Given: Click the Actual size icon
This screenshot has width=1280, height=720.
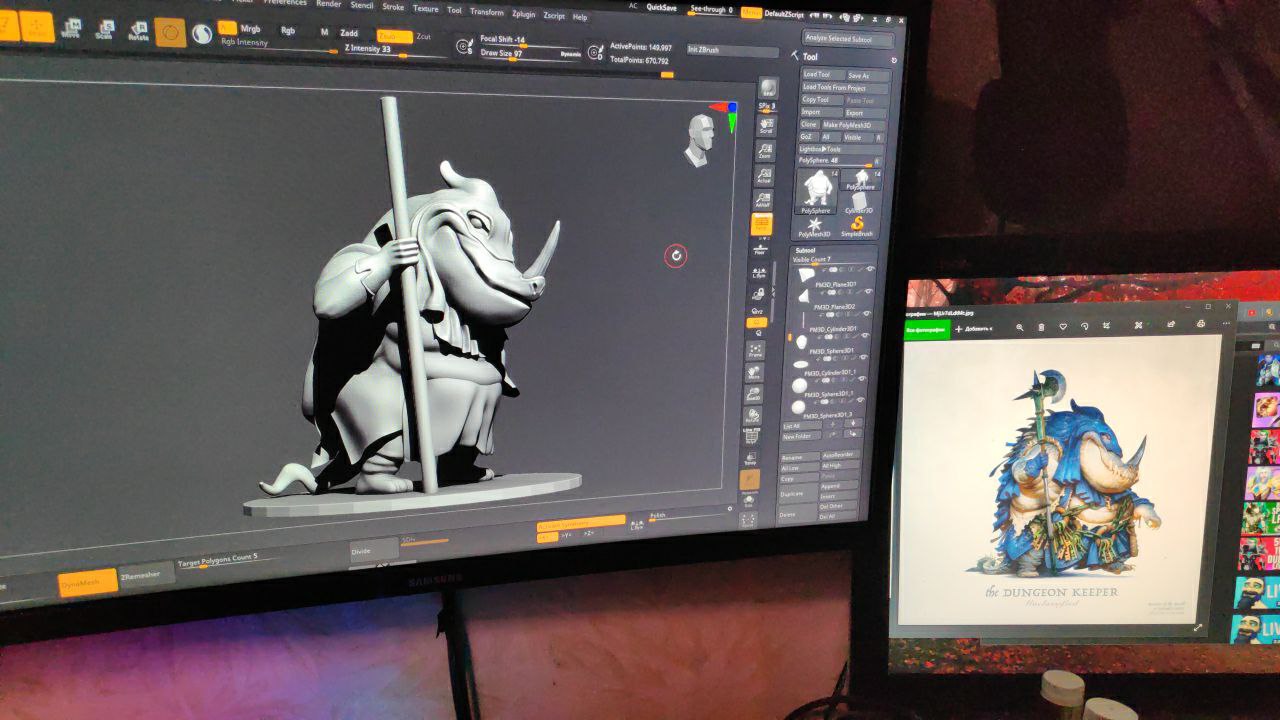Looking at the screenshot, I should pyautogui.click(x=763, y=176).
